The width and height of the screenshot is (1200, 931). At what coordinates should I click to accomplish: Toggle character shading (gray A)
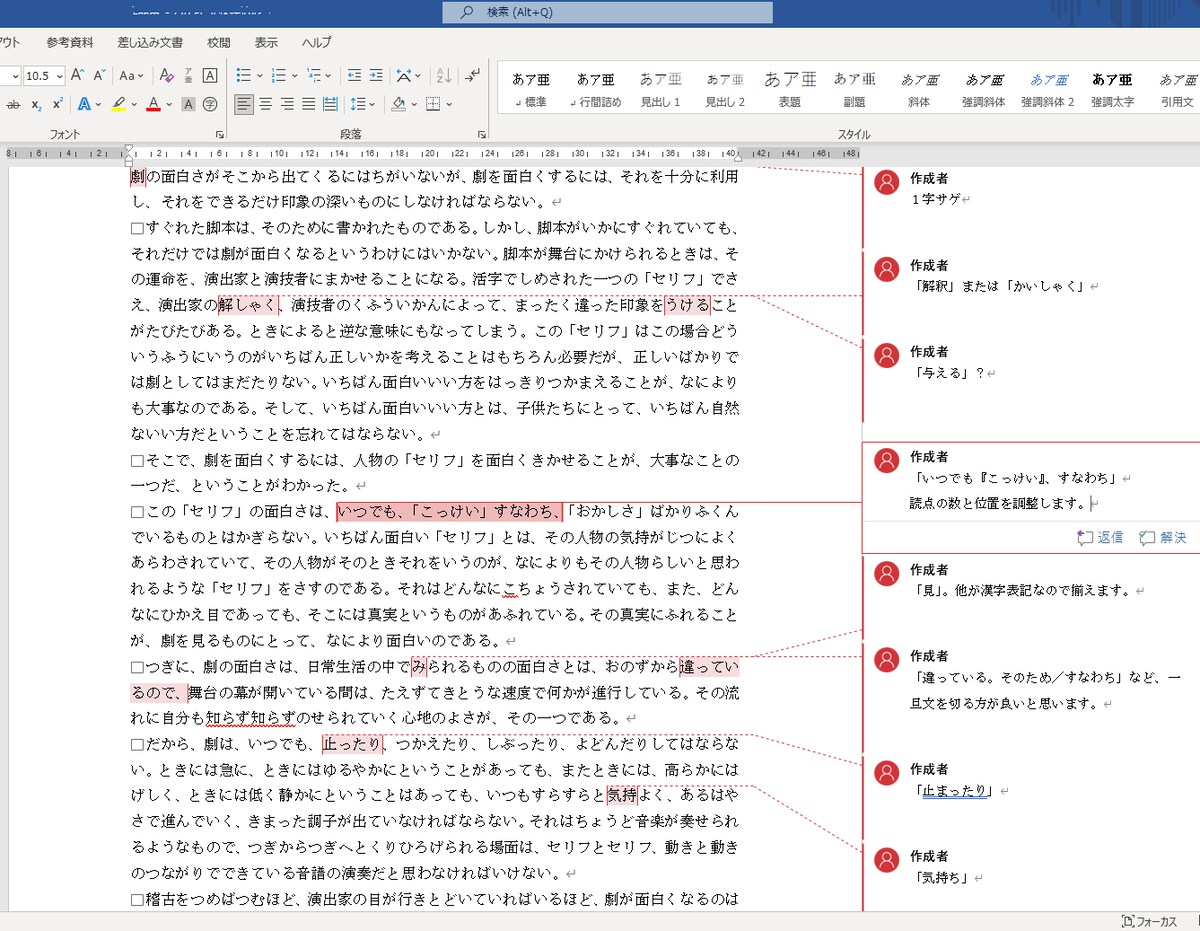point(189,104)
